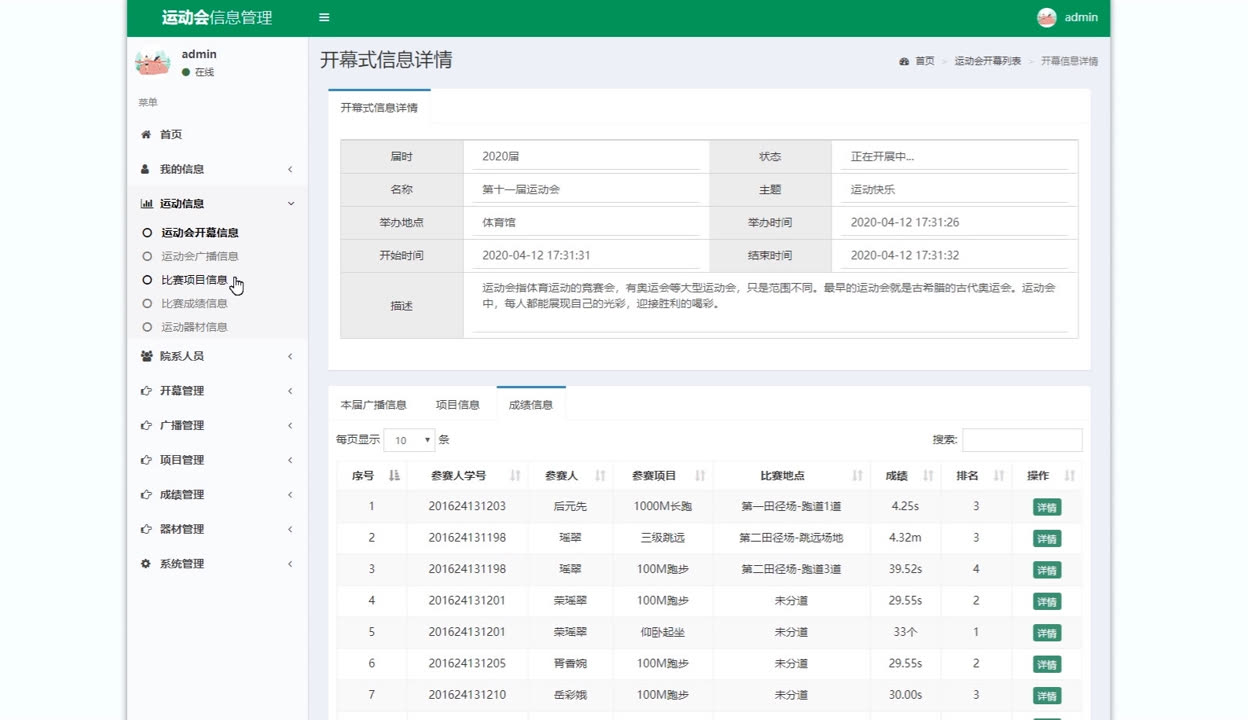Open 系统管理 via the gear icon
Image resolution: width=1248 pixels, height=720 pixels.
[x=144, y=563]
